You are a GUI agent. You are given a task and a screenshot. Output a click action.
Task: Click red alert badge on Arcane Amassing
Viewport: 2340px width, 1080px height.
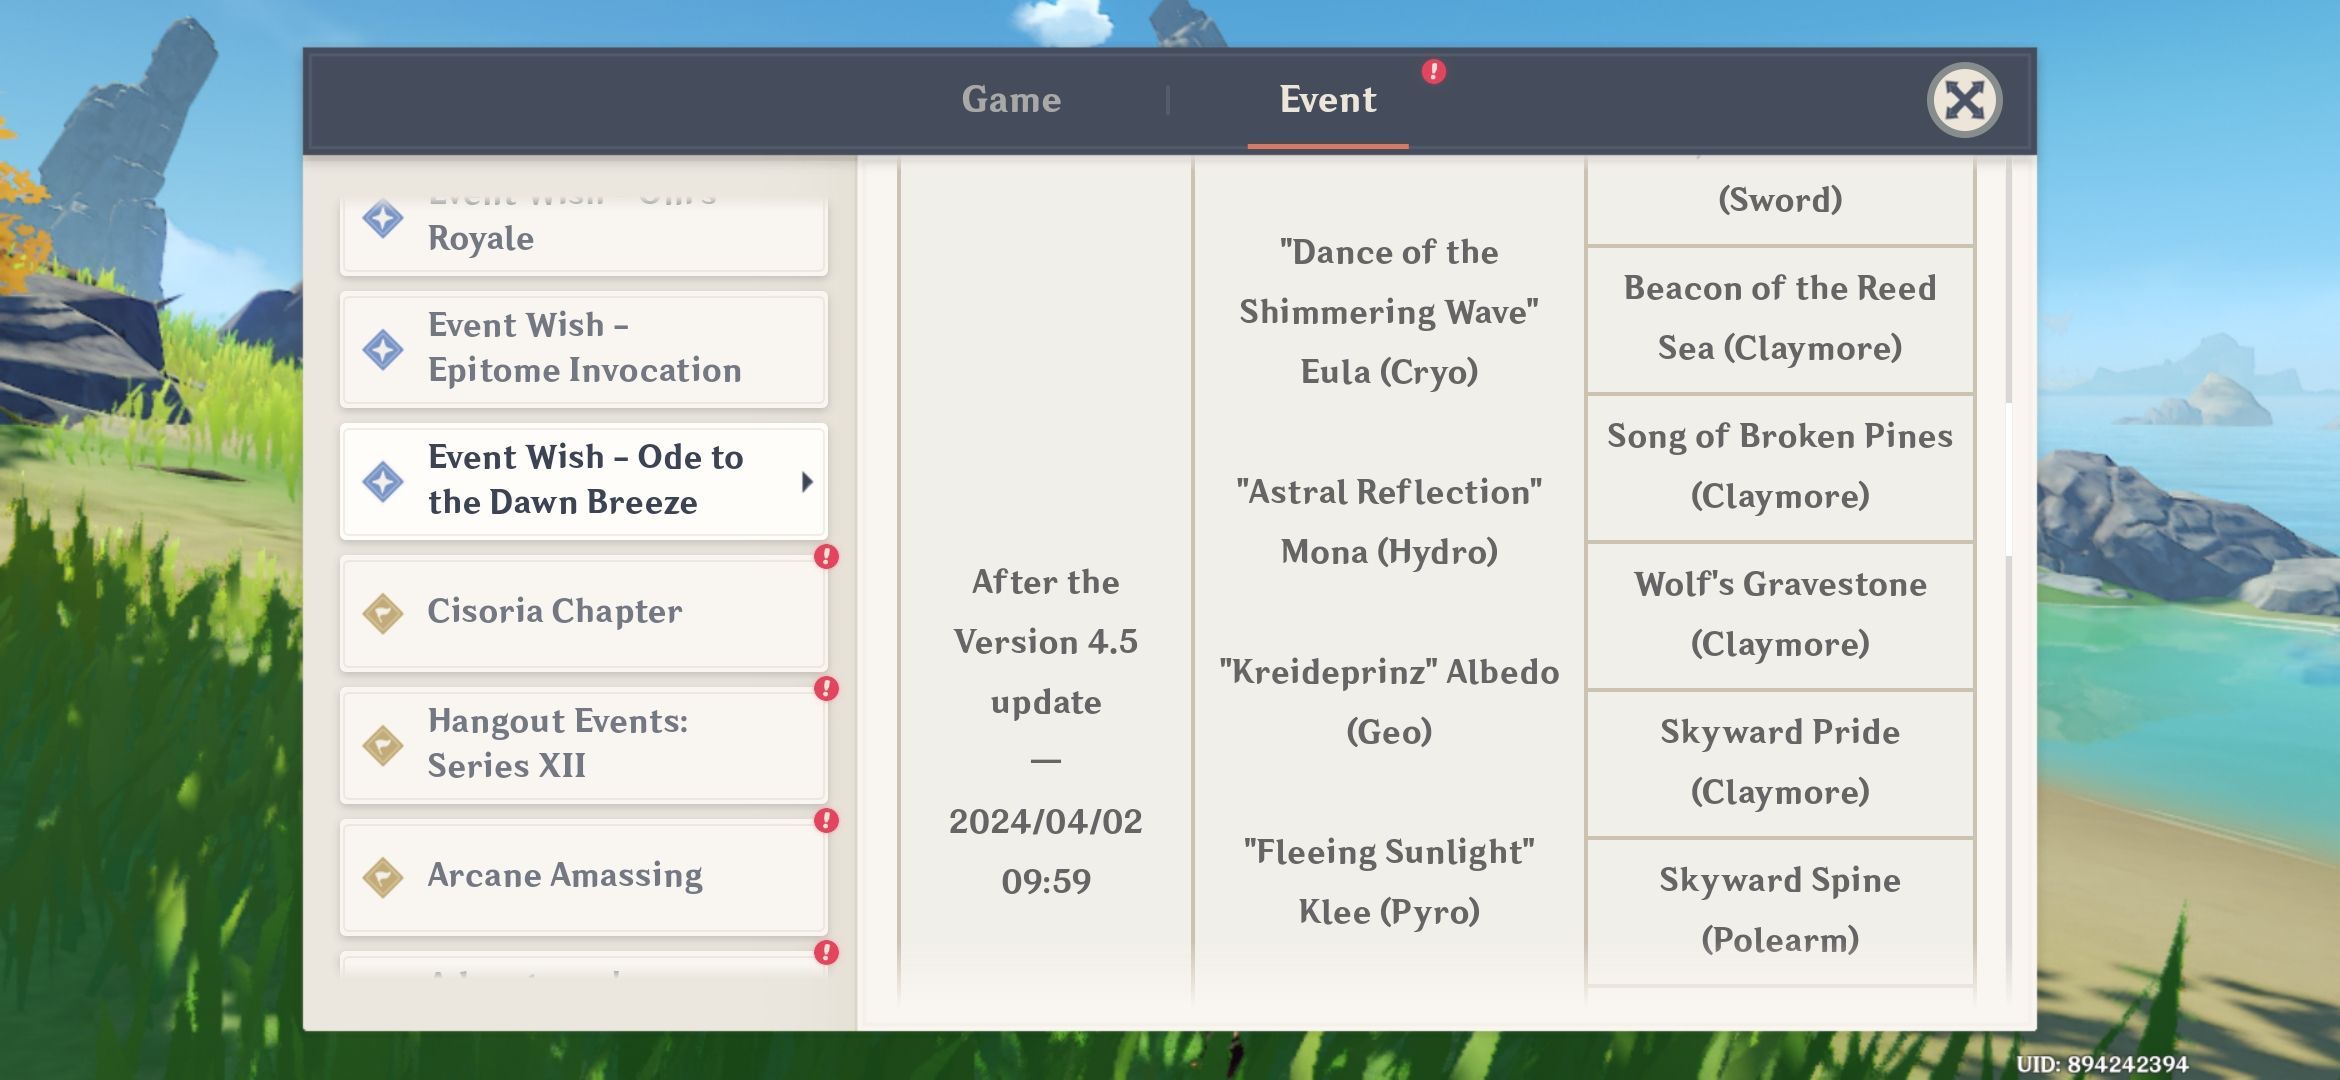pyautogui.click(x=826, y=821)
